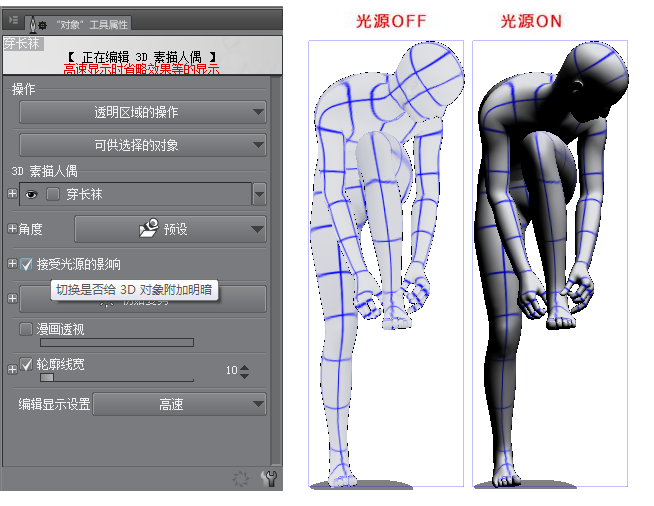654x506 pixels.
Task: Expand the row below the light source option
Action: (x=12, y=299)
